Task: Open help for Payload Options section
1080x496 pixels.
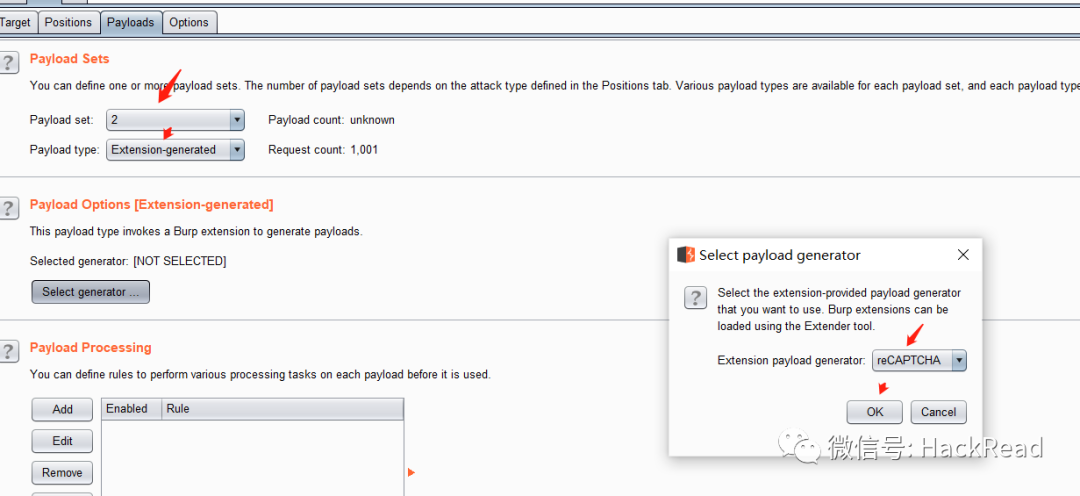Action: click(7, 208)
